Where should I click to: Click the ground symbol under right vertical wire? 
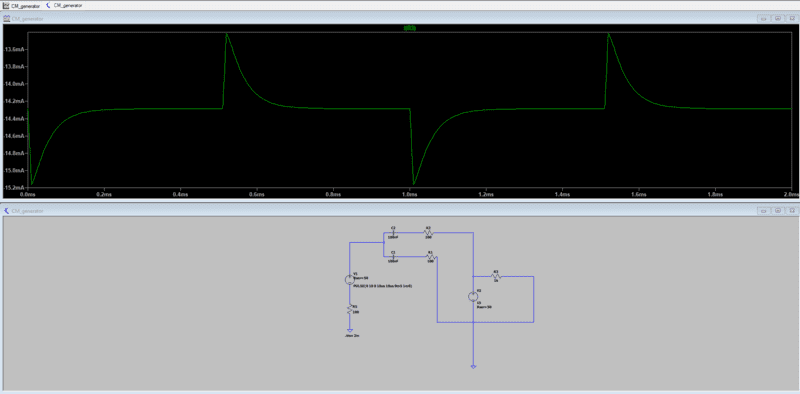473,366
